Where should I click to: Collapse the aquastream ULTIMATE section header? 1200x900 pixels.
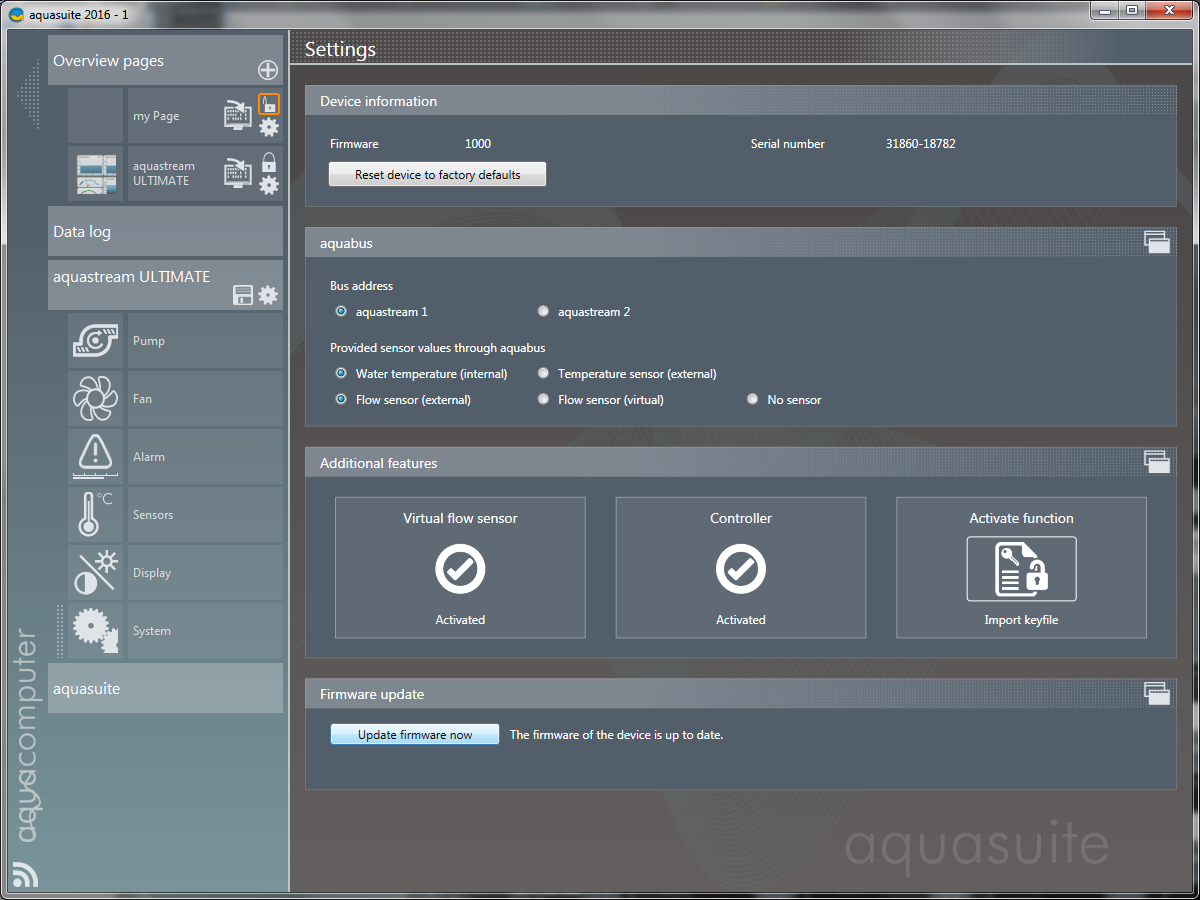(x=166, y=285)
